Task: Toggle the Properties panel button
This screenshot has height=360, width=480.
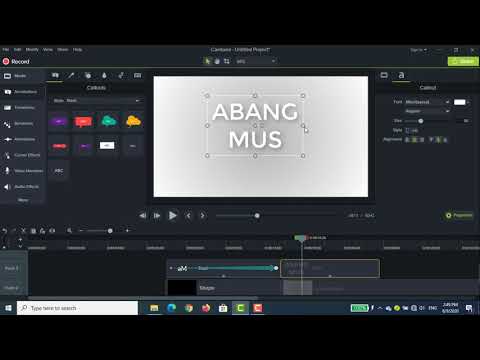Action: click(459, 215)
